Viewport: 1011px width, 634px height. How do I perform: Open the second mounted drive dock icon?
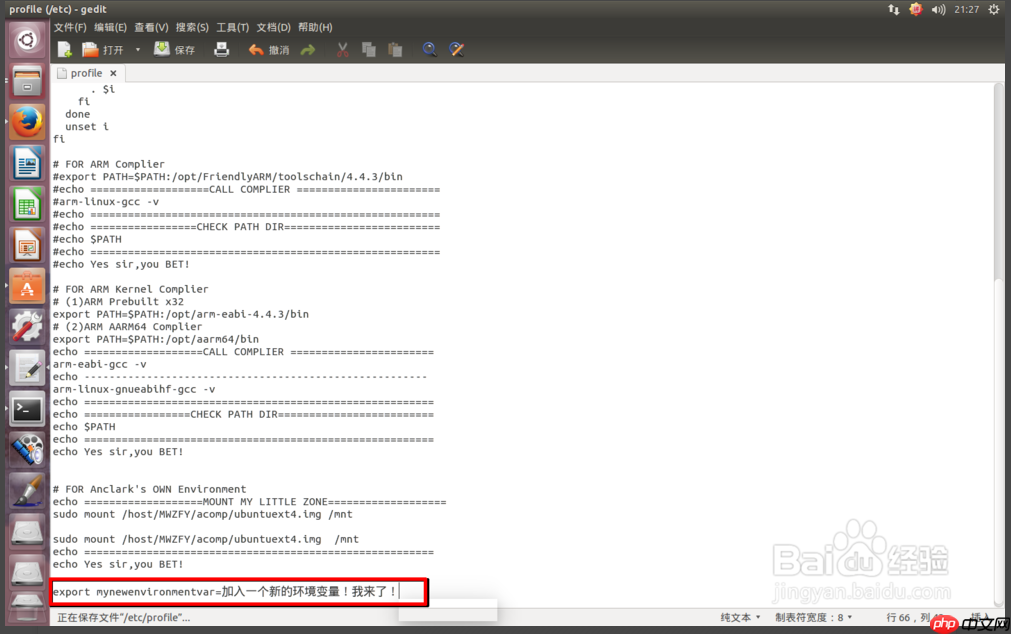tap(27, 572)
